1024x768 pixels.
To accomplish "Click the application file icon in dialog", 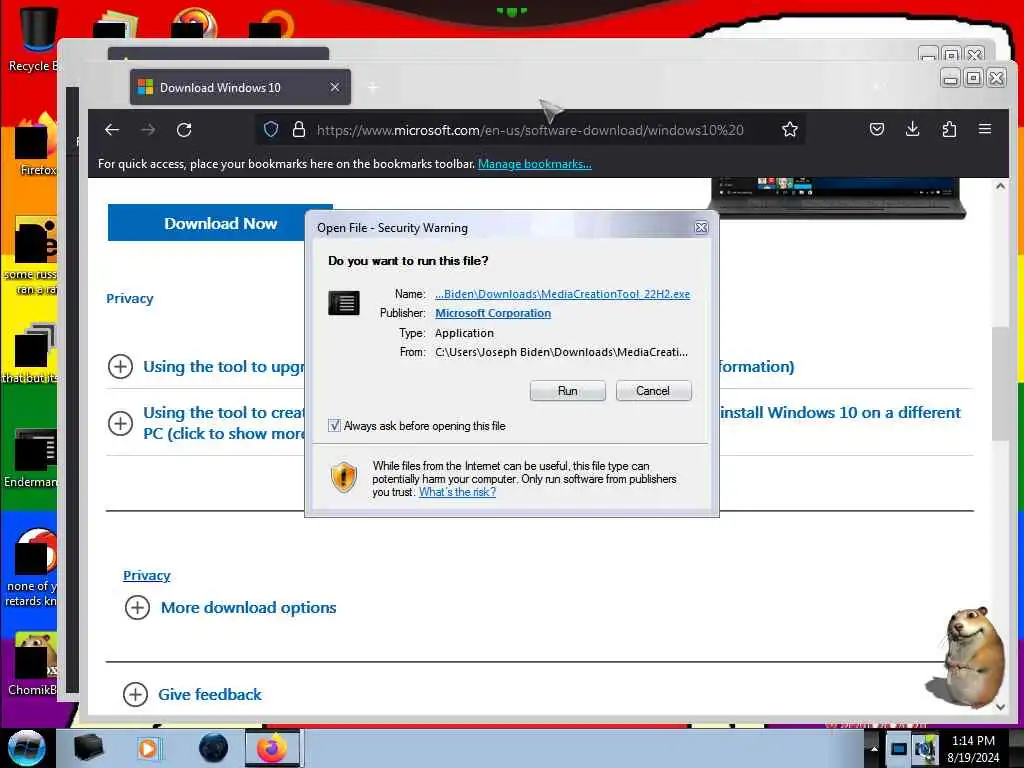I will pos(344,303).
